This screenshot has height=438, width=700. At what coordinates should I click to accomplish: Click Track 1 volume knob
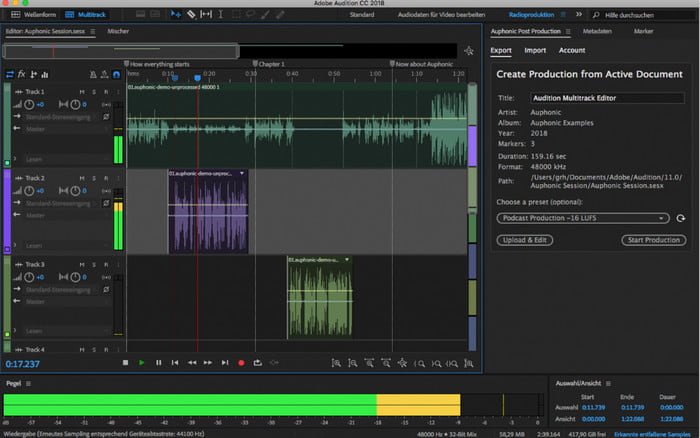click(x=29, y=104)
